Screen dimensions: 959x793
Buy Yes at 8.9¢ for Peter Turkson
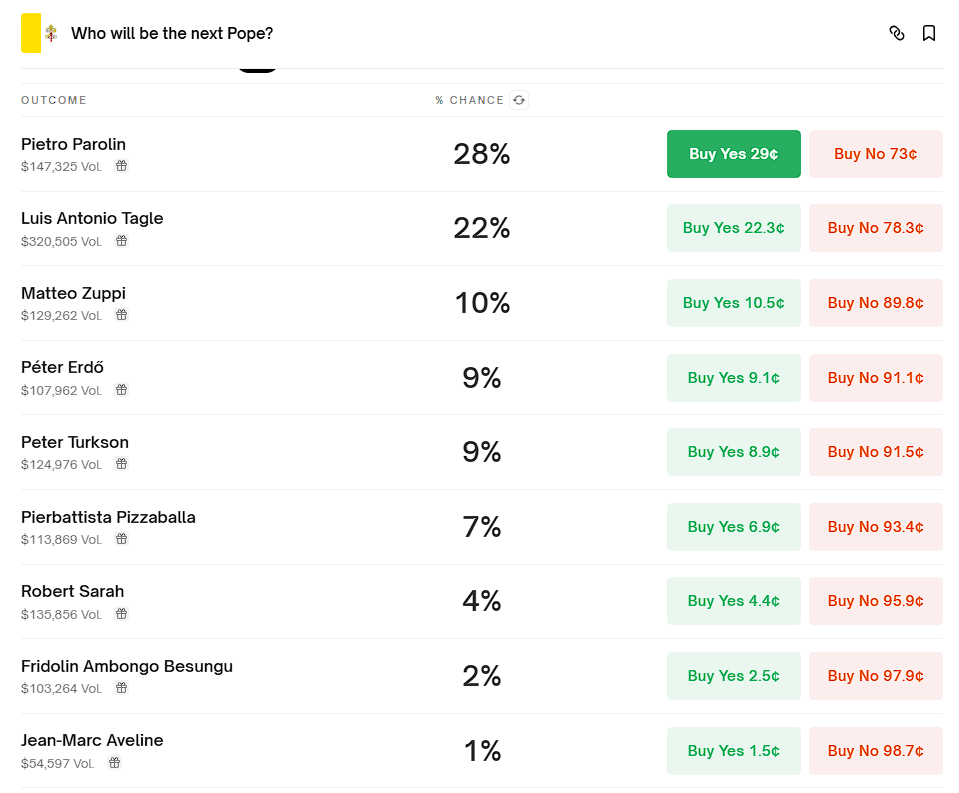(x=733, y=452)
